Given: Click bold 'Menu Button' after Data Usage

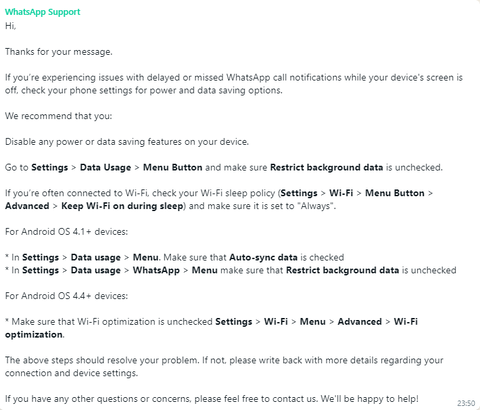Looking at the screenshot, I should click(x=173, y=167).
